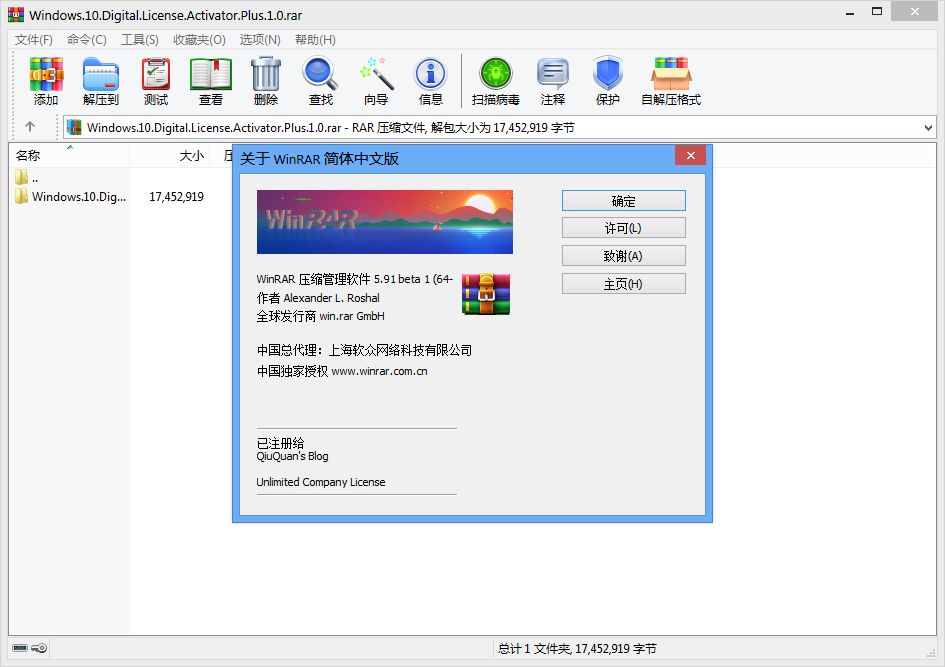Close the About WinRAR dialog
The width and height of the screenshot is (945, 667).
click(691, 155)
